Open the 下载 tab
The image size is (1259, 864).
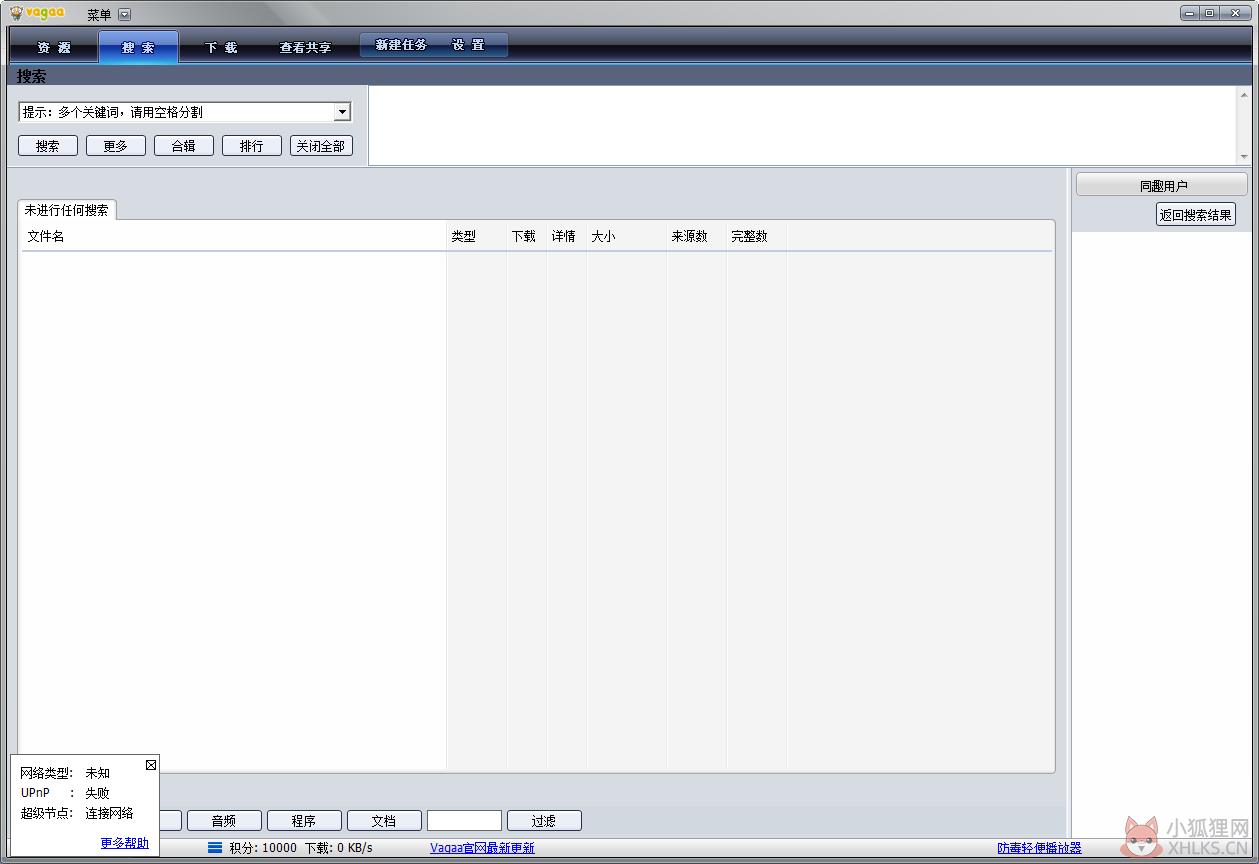(x=221, y=47)
